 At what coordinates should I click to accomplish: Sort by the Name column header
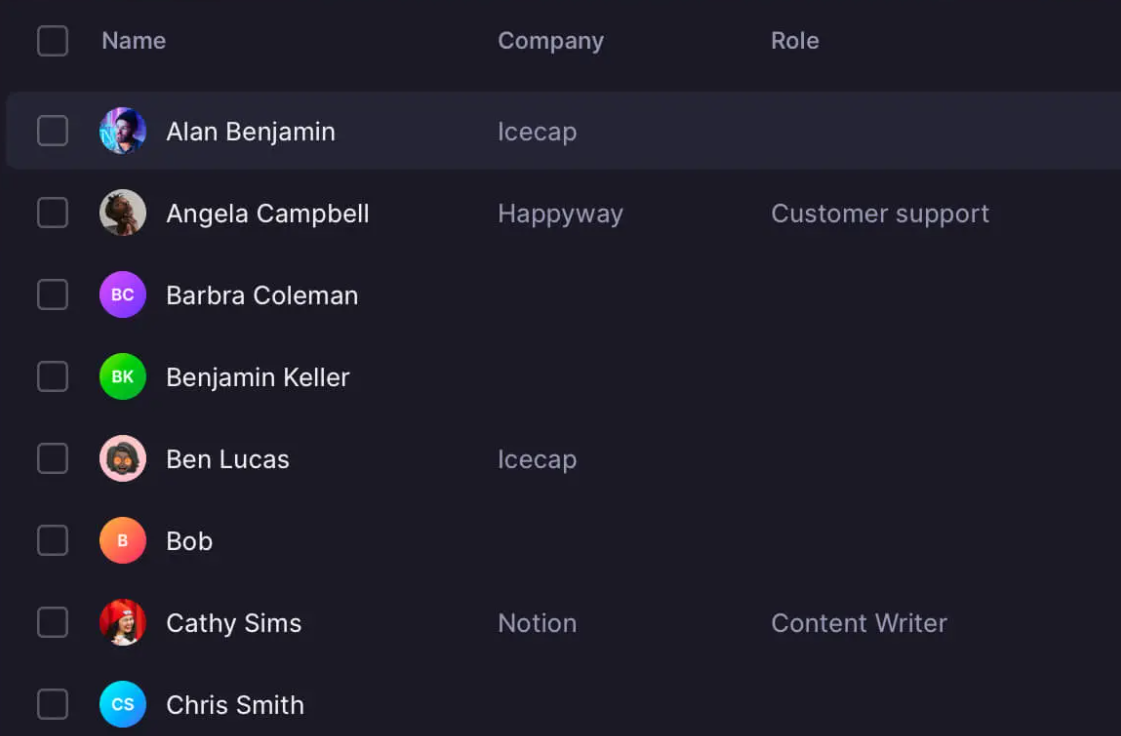pyautogui.click(x=134, y=41)
